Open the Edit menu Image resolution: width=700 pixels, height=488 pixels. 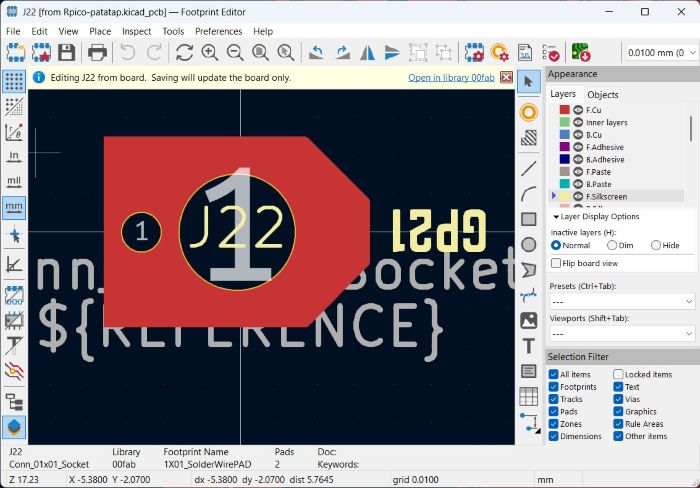click(x=39, y=31)
